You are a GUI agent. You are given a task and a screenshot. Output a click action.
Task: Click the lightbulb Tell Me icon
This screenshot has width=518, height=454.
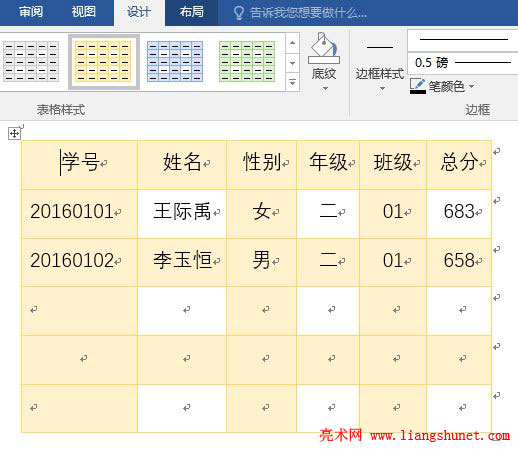point(238,13)
